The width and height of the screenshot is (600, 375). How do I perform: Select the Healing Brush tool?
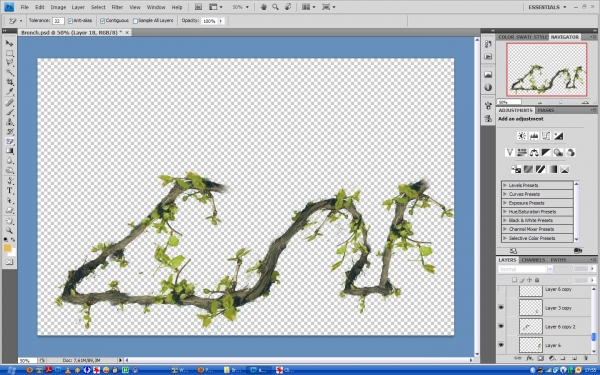click(x=10, y=103)
